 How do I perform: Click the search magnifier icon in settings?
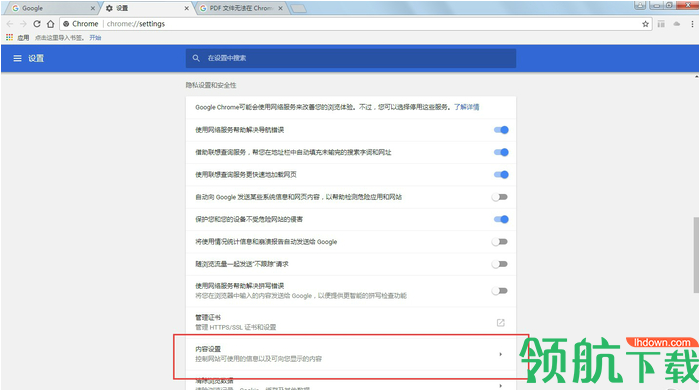point(196,58)
